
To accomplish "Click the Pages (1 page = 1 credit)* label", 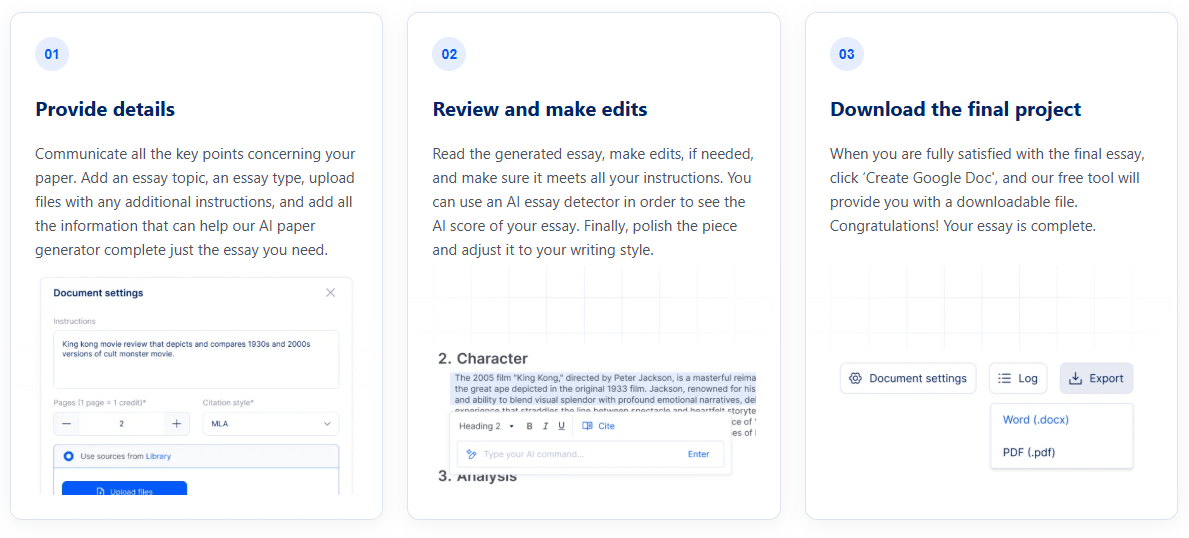I will [x=100, y=402].
